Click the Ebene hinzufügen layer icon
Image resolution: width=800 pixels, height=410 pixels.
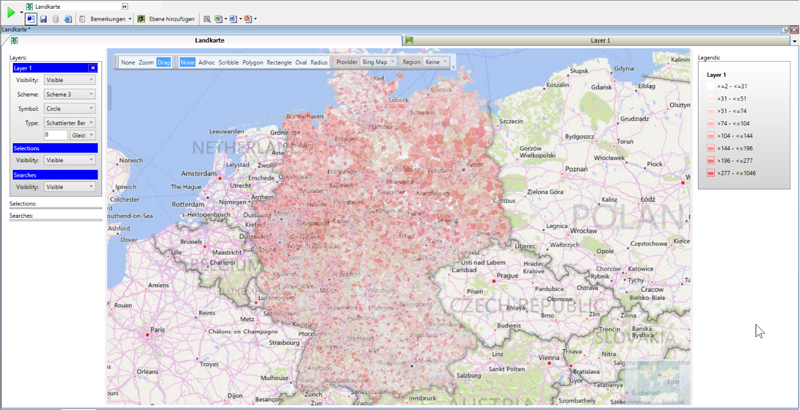point(141,19)
